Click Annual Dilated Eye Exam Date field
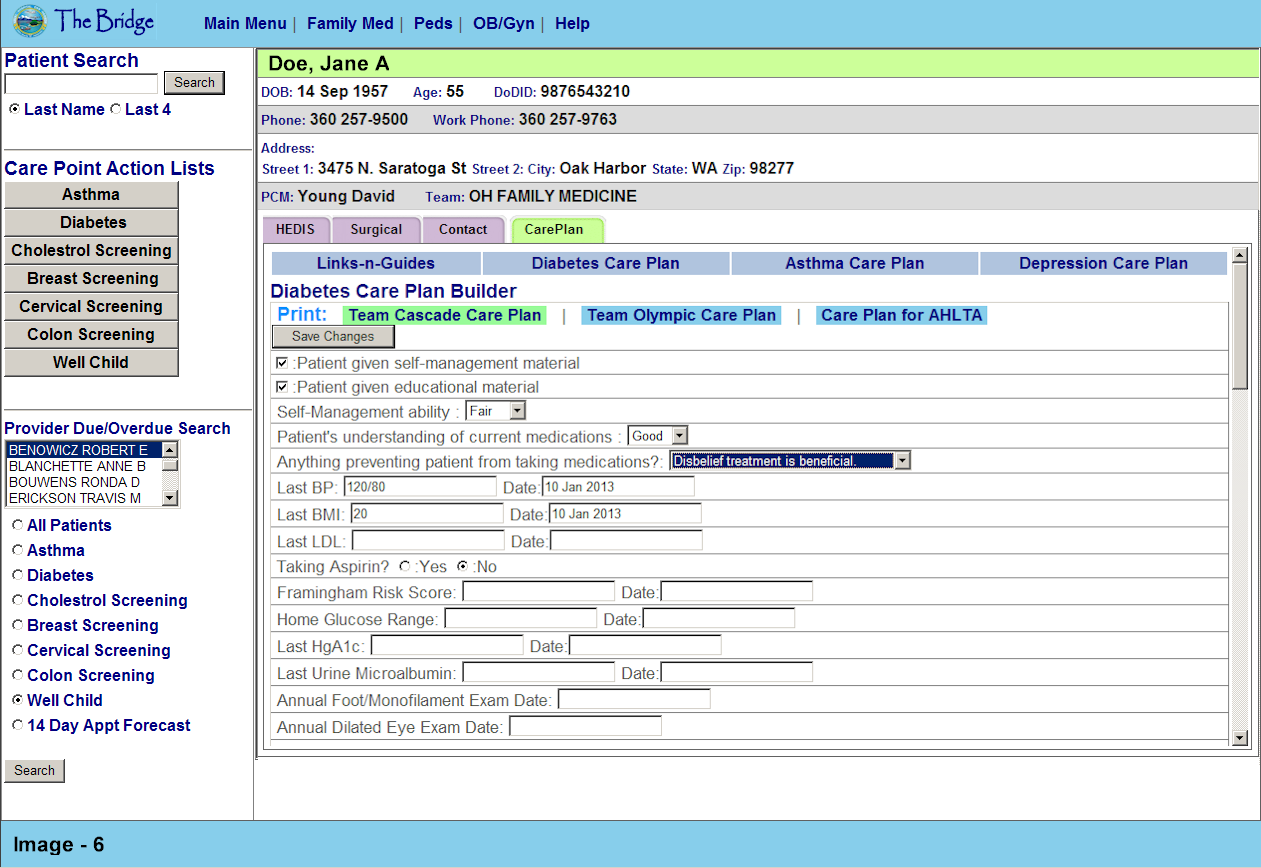The height and width of the screenshot is (868, 1261). (x=585, y=726)
